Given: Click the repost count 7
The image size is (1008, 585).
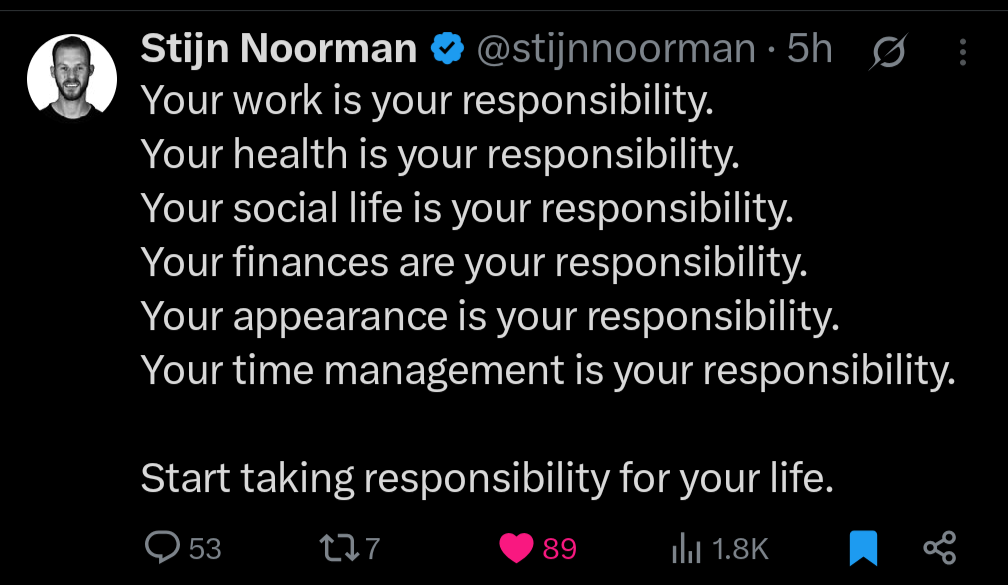Looking at the screenshot, I should click(x=372, y=548).
